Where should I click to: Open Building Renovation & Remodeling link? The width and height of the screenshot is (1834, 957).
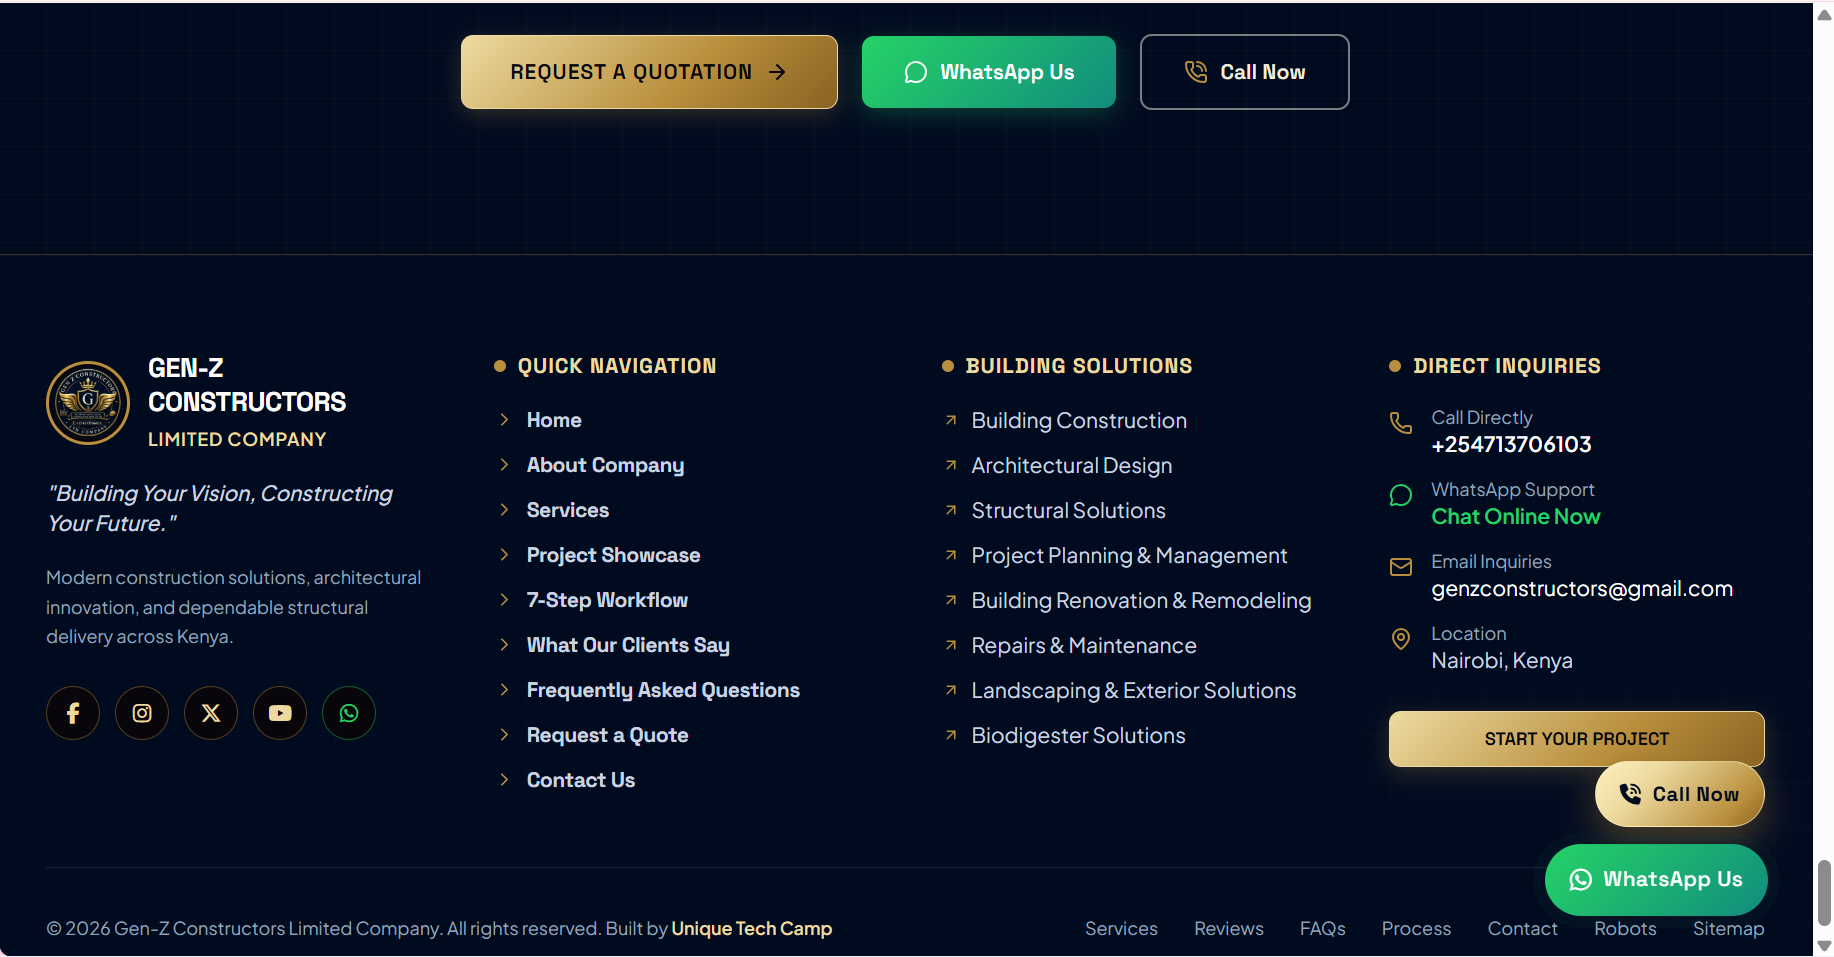1141,600
